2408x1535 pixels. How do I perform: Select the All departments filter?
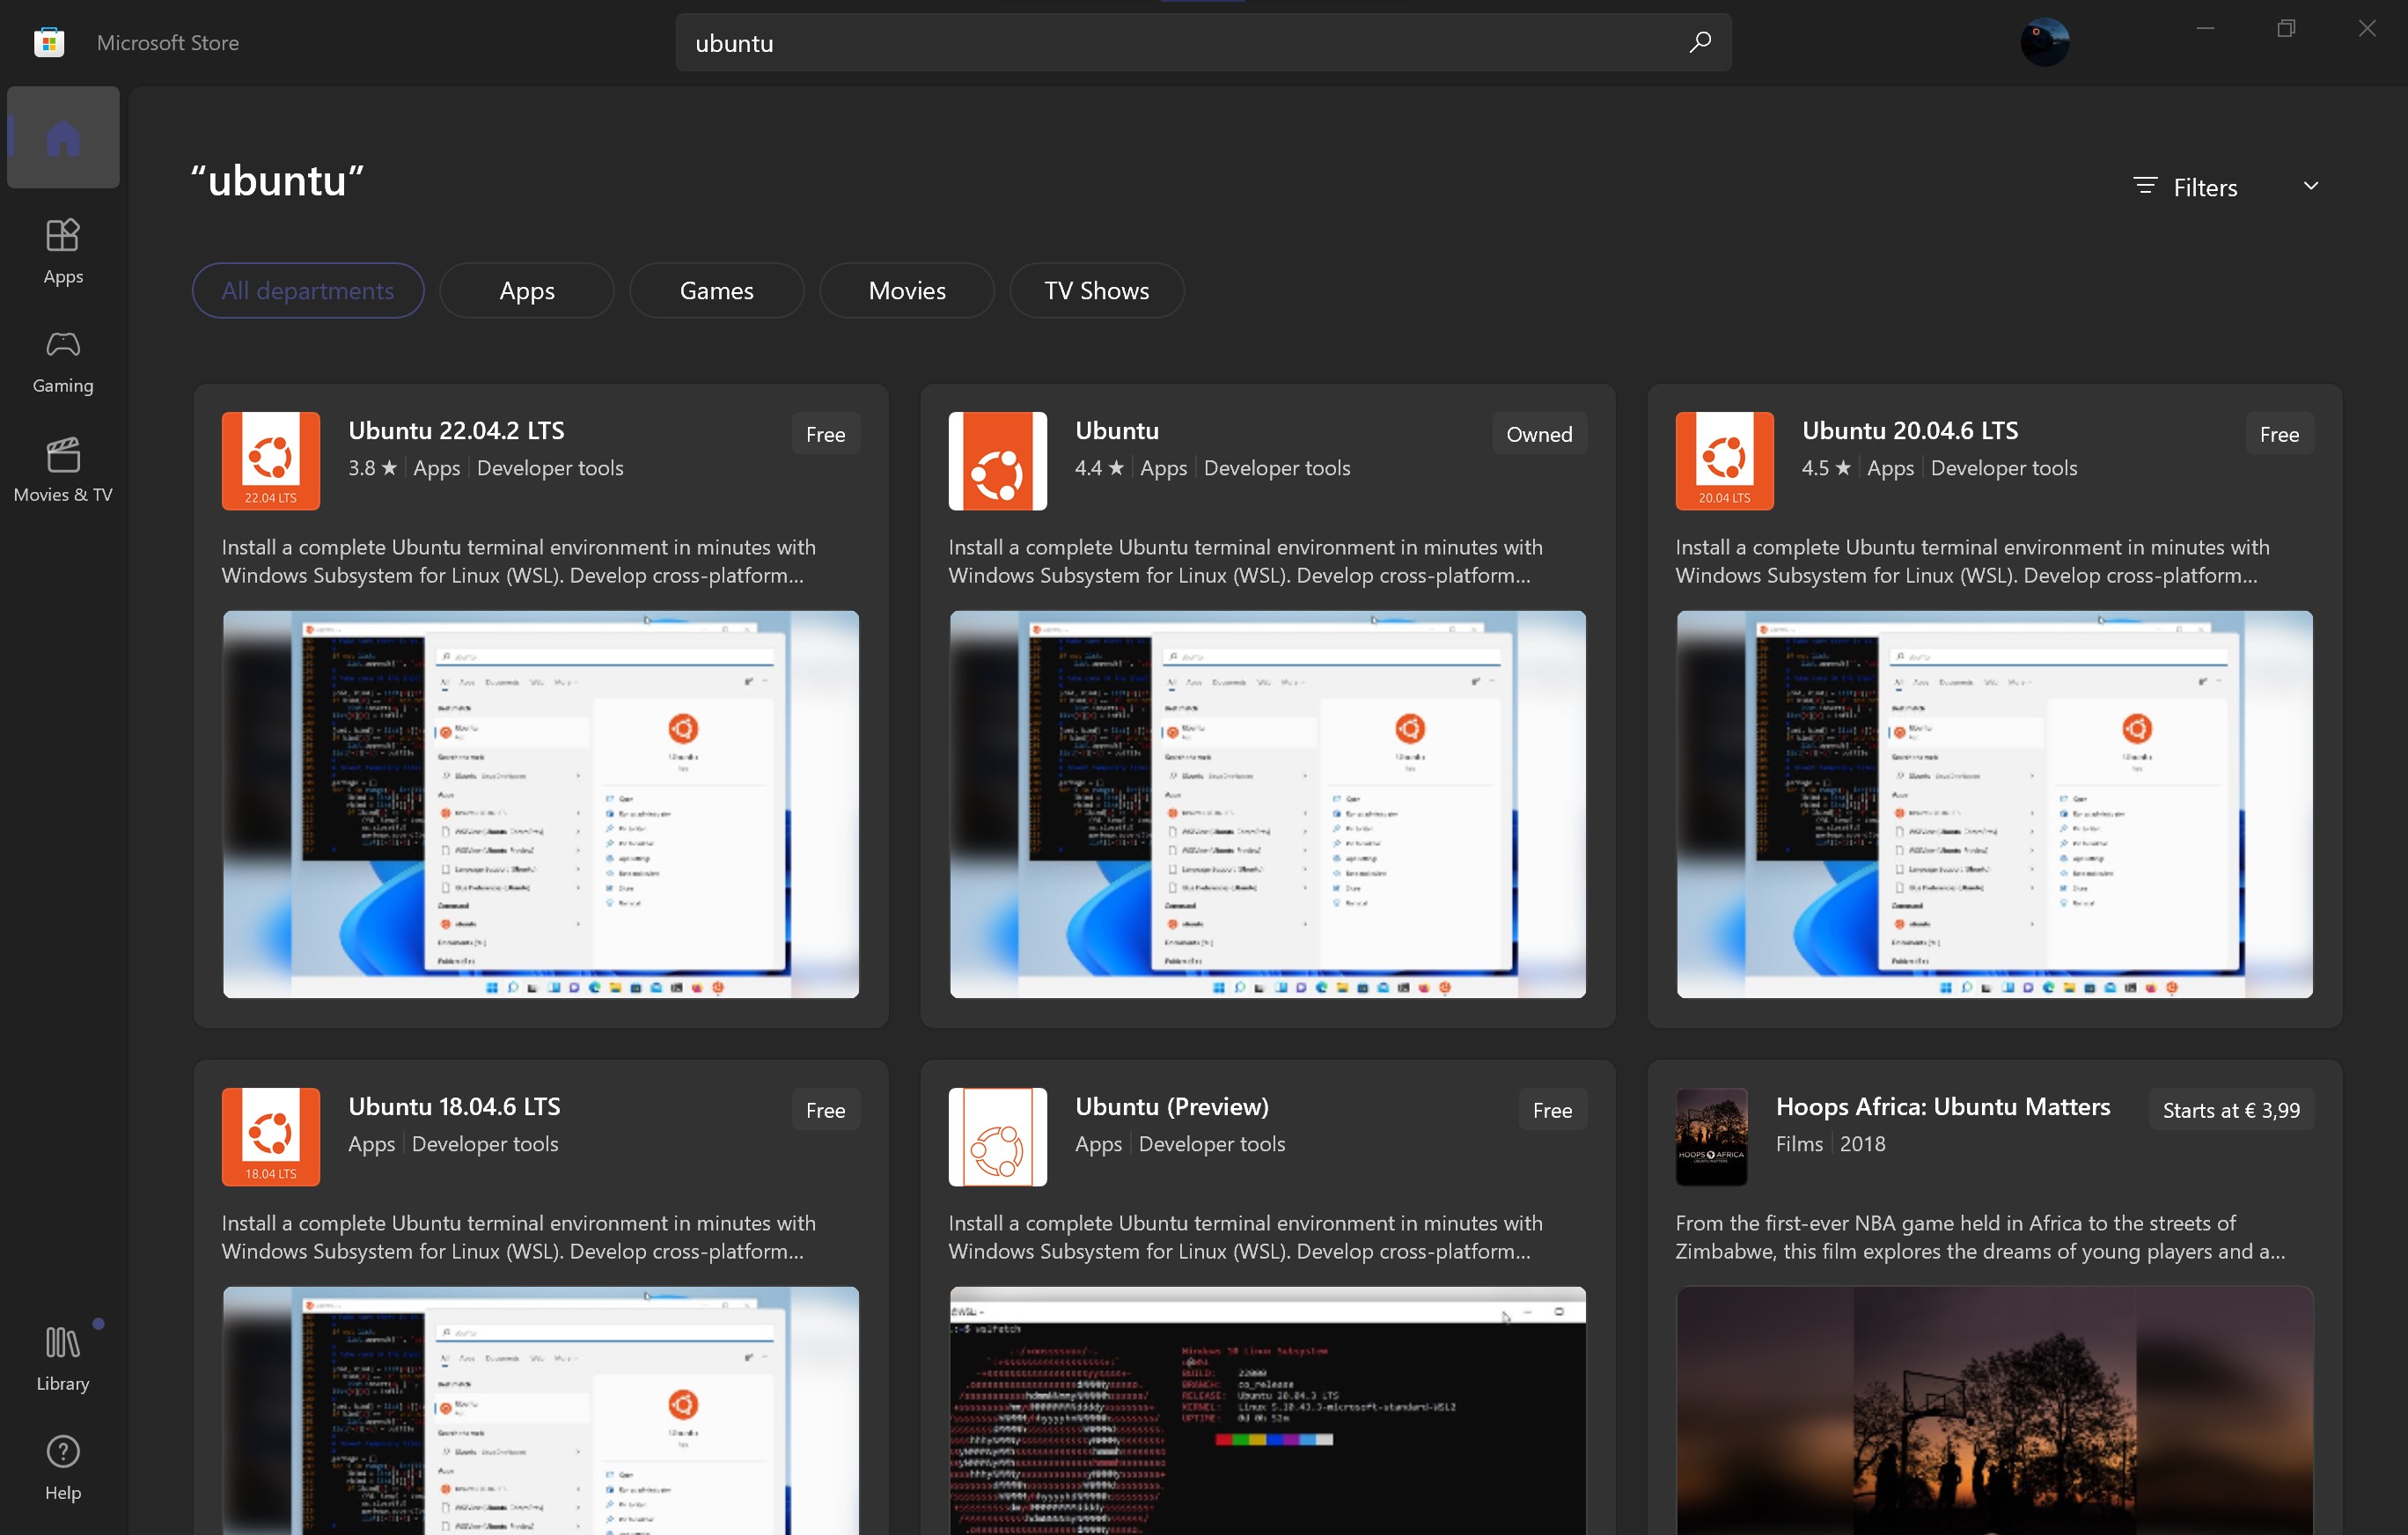308,291
